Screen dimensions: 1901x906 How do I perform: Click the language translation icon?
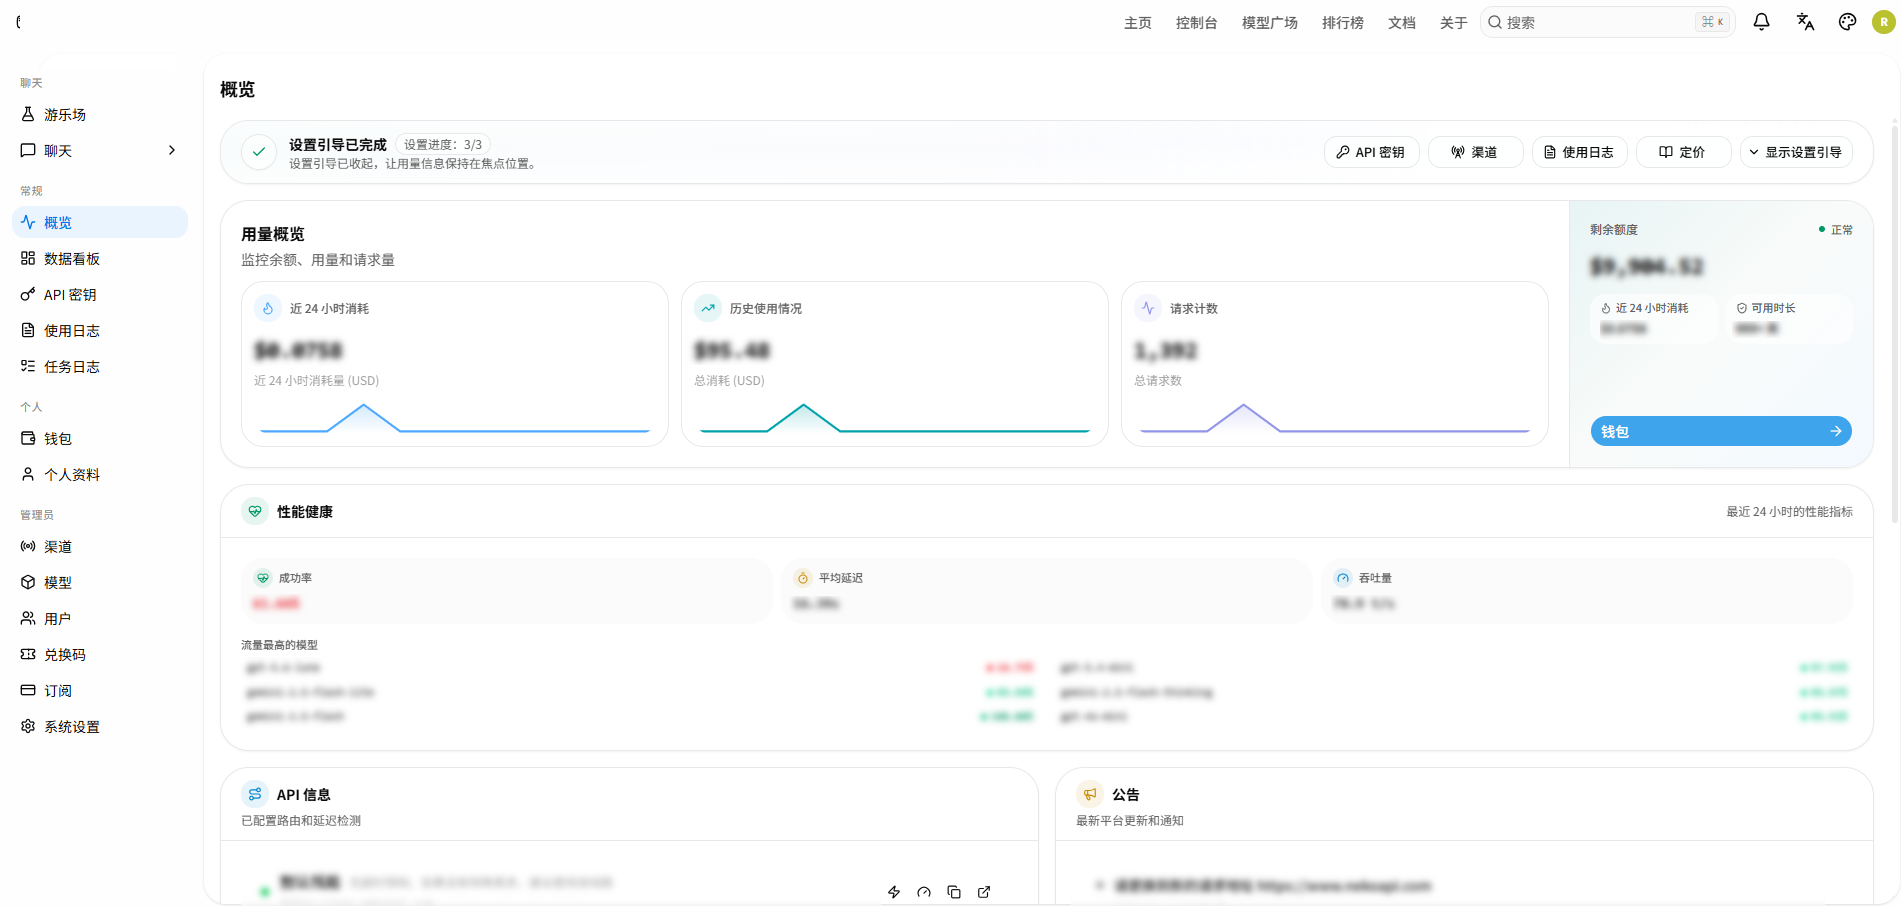[1805, 22]
